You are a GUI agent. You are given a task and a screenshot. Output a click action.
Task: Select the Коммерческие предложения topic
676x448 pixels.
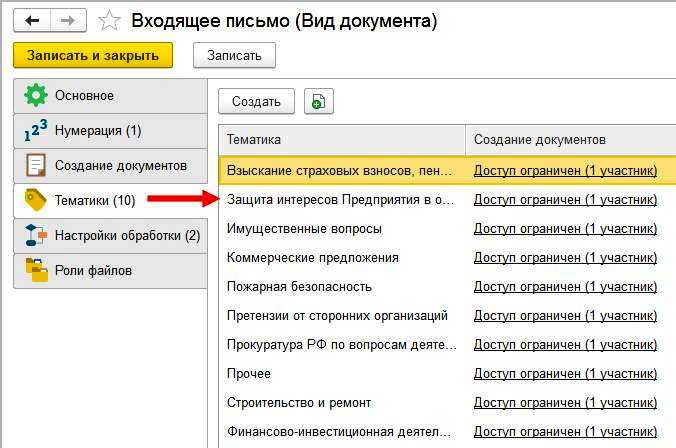pos(313,258)
